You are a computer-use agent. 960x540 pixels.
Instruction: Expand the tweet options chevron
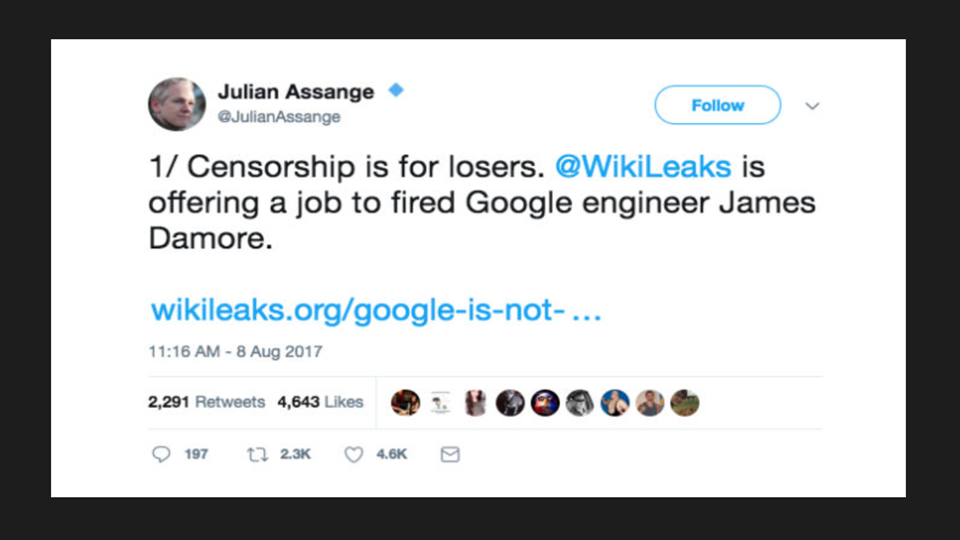(x=812, y=106)
